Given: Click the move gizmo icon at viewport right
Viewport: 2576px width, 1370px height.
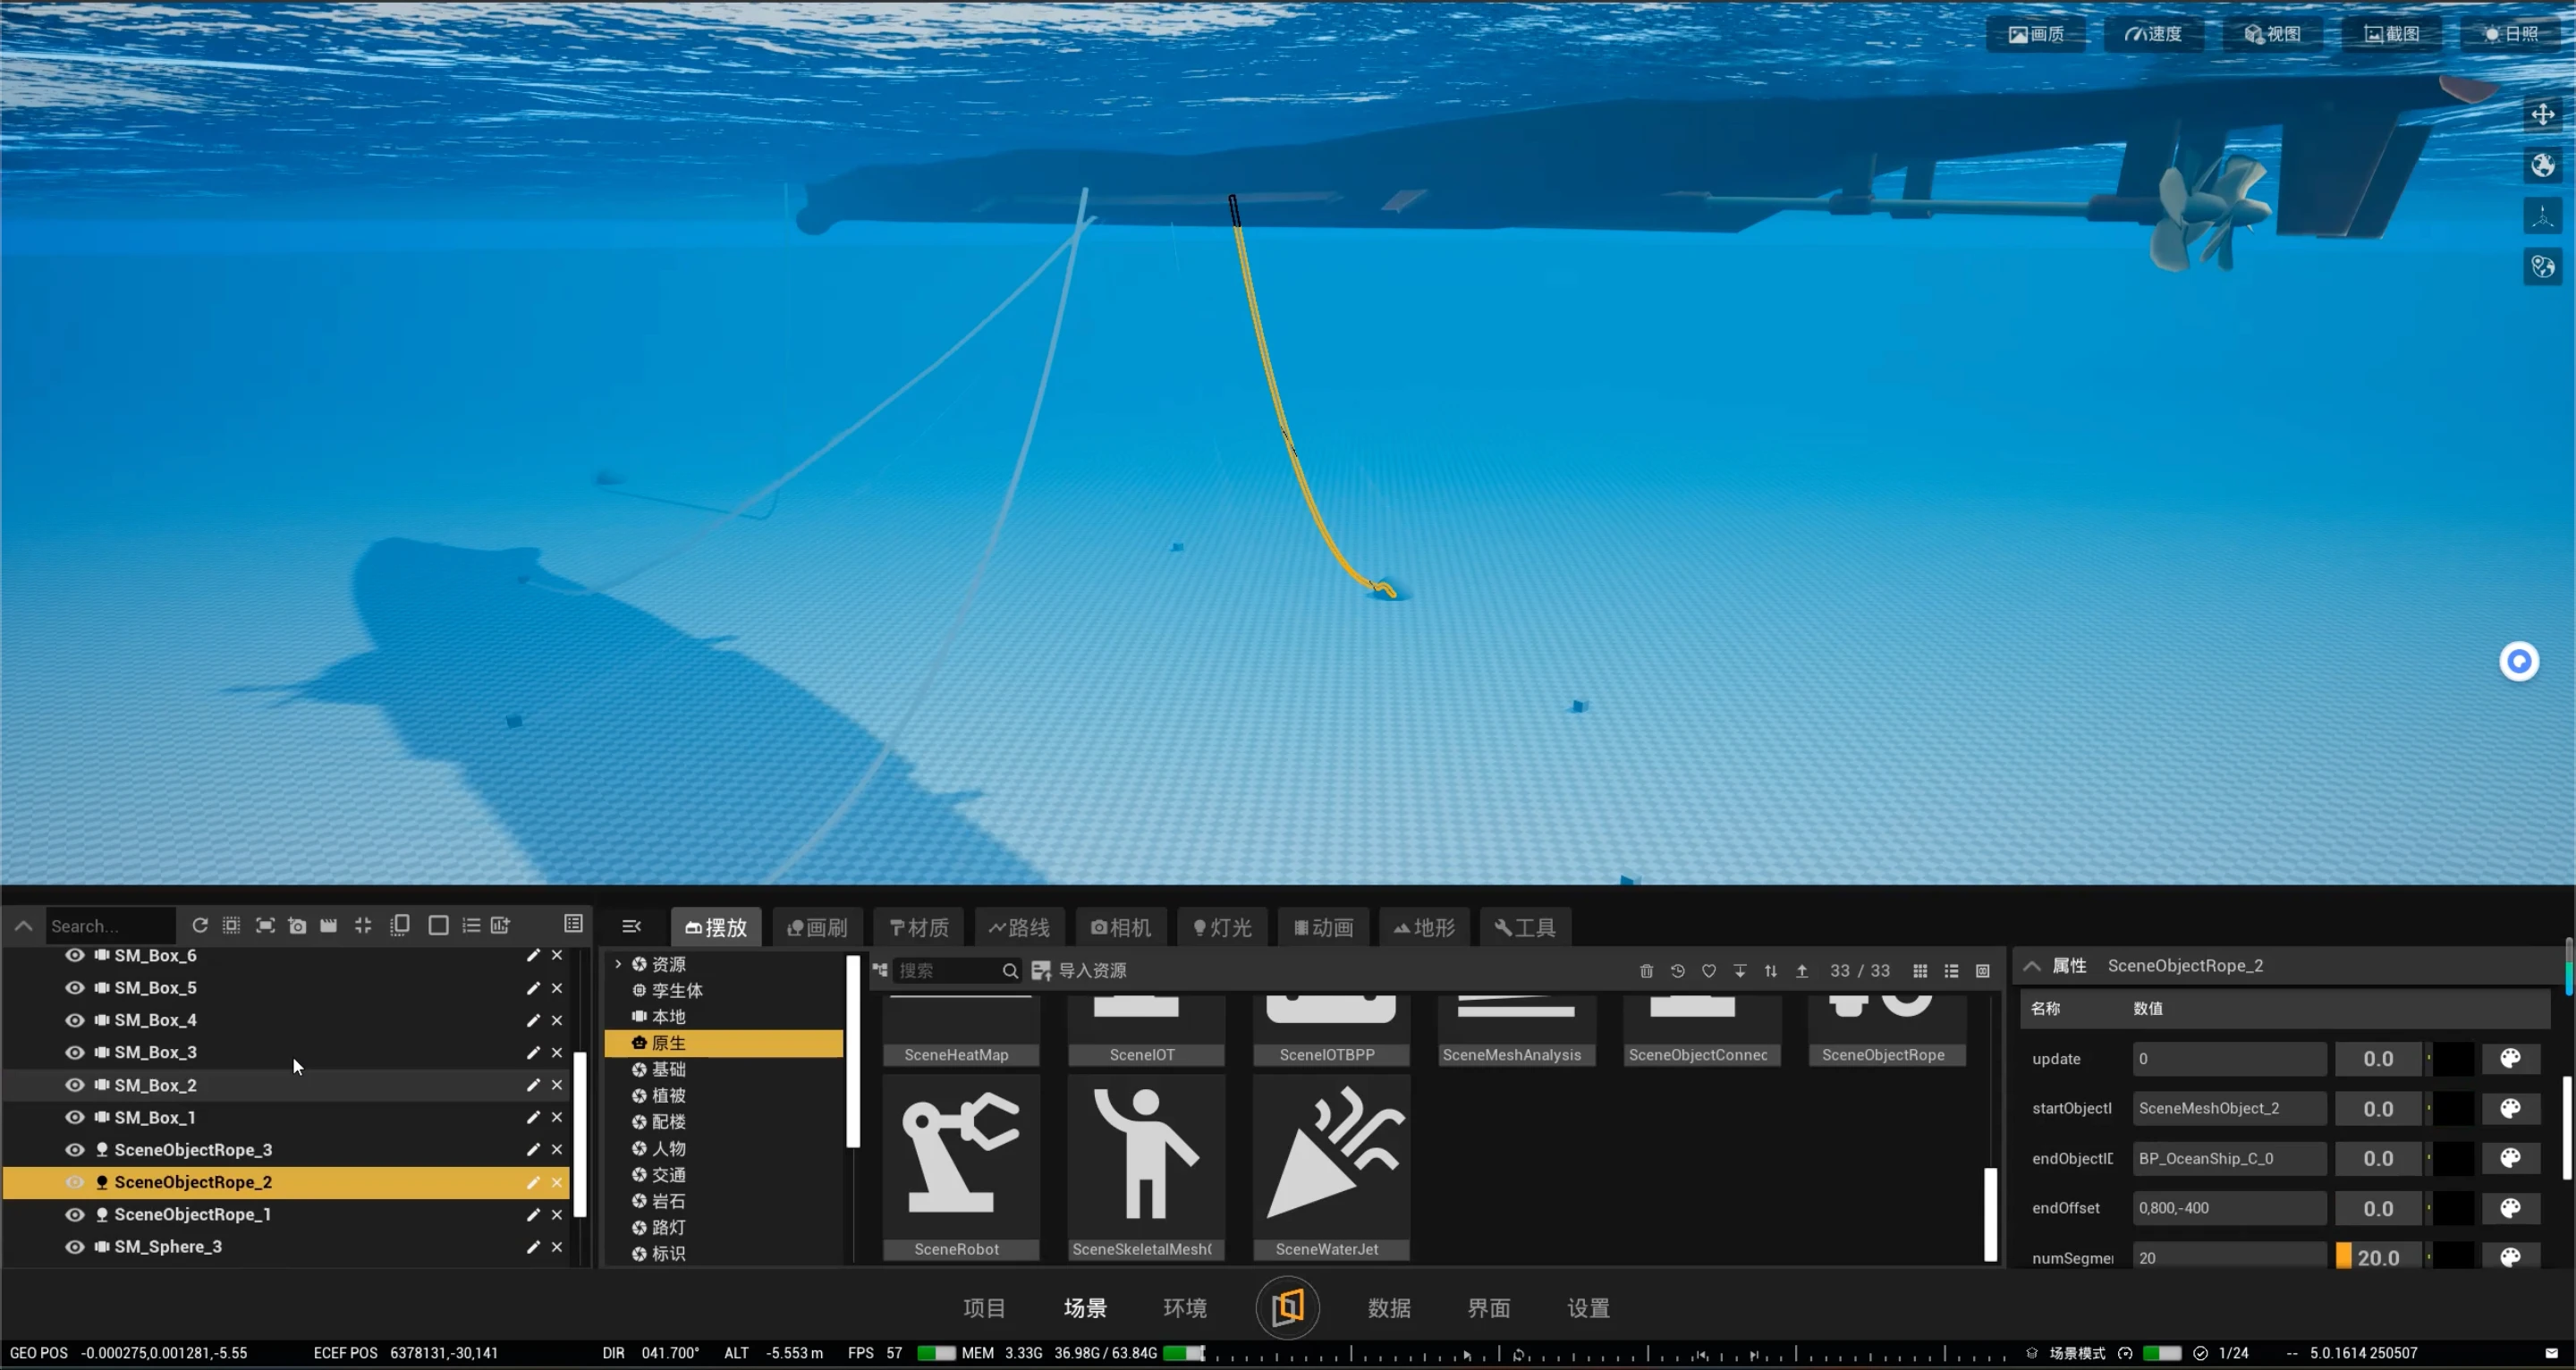Looking at the screenshot, I should (x=2542, y=114).
